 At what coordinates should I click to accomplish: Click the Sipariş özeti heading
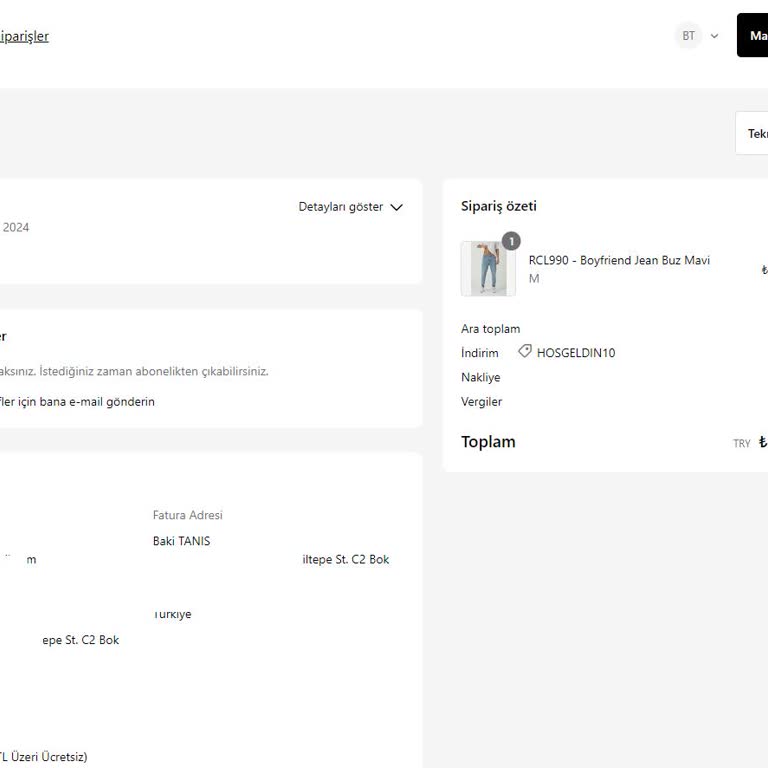click(499, 206)
